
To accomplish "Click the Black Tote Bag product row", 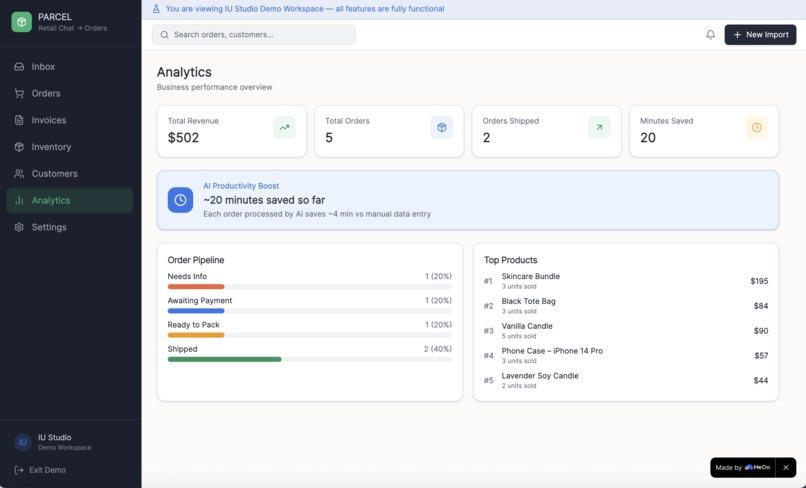I will pos(626,305).
